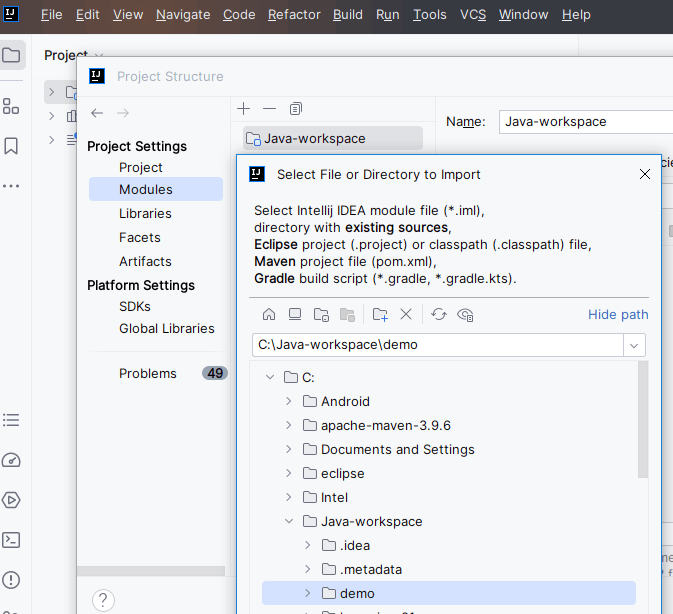The image size is (673, 614).
Task: Select Project under Project Settings
Action: click(141, 167)
